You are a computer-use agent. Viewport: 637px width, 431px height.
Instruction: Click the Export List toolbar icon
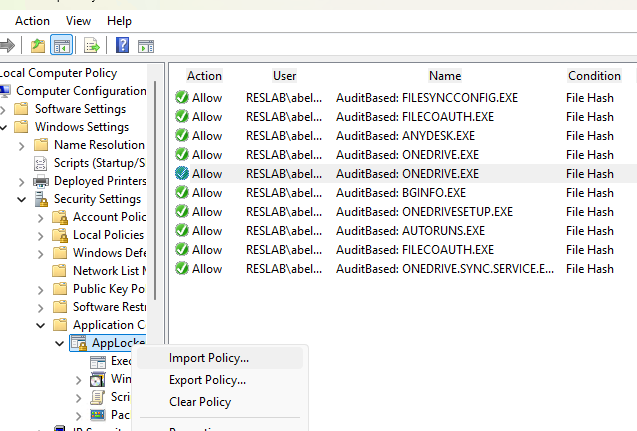(92, 45)
